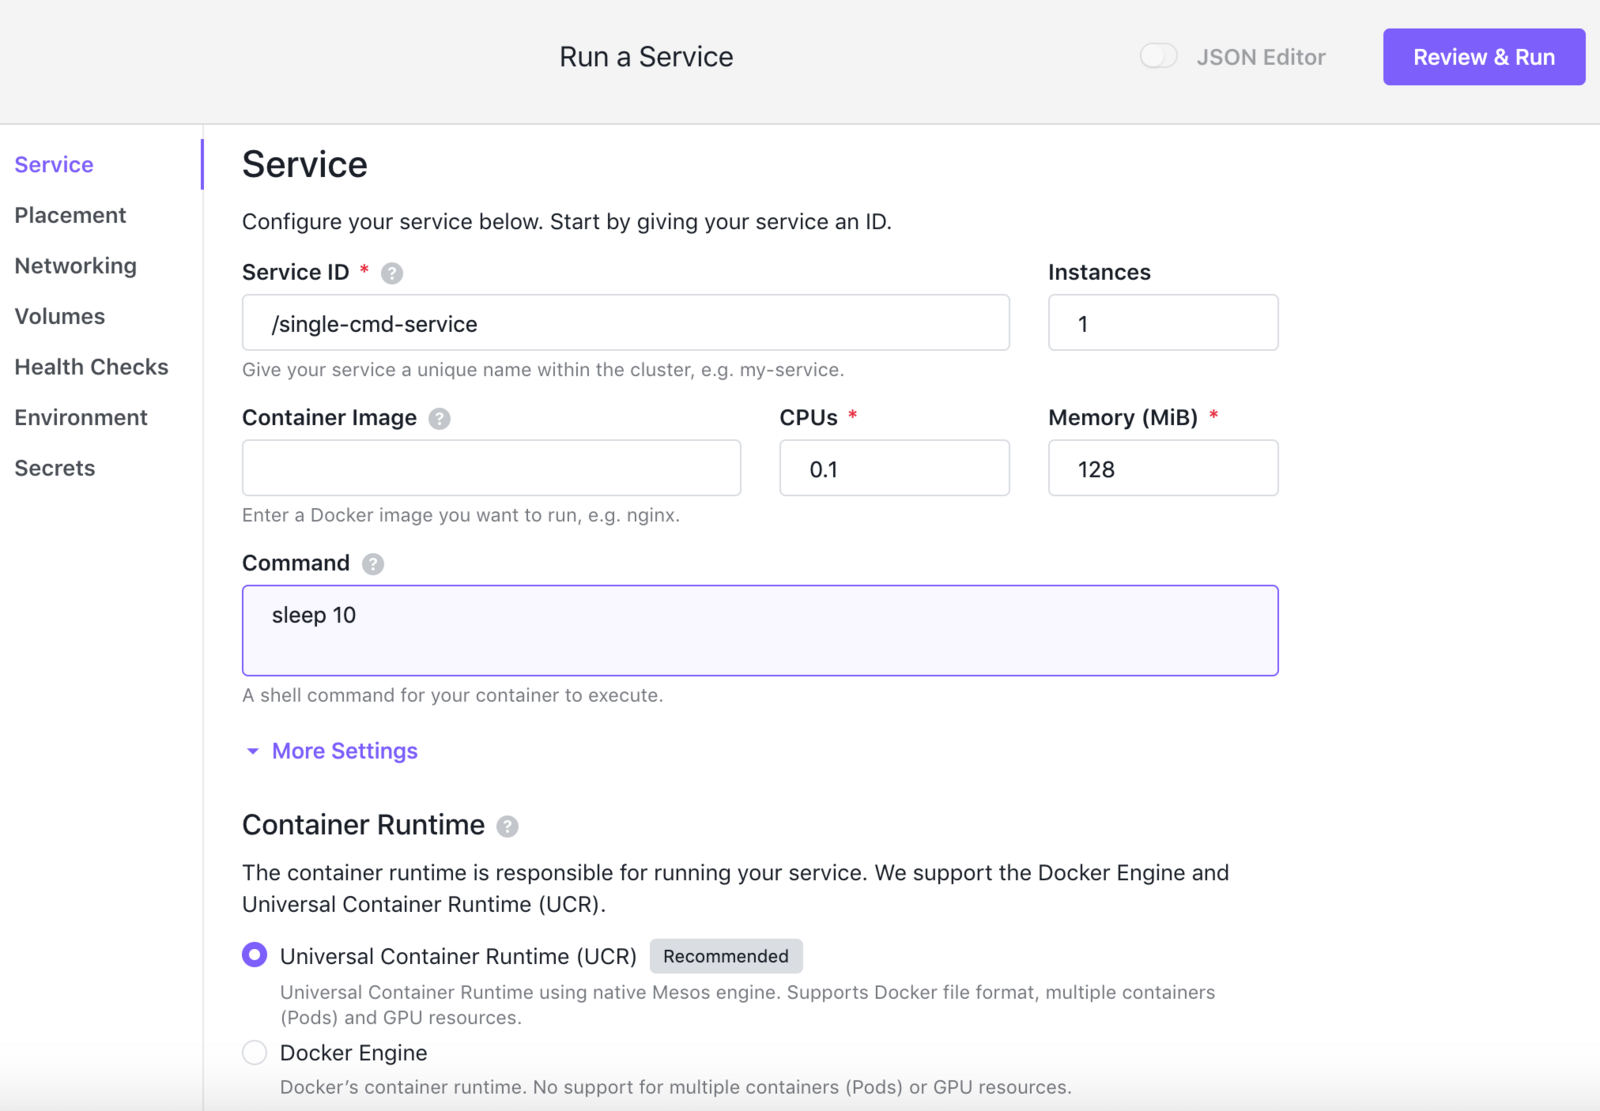
Task: Toggle the JSON Editor switch
Action: click(1159, 56)
